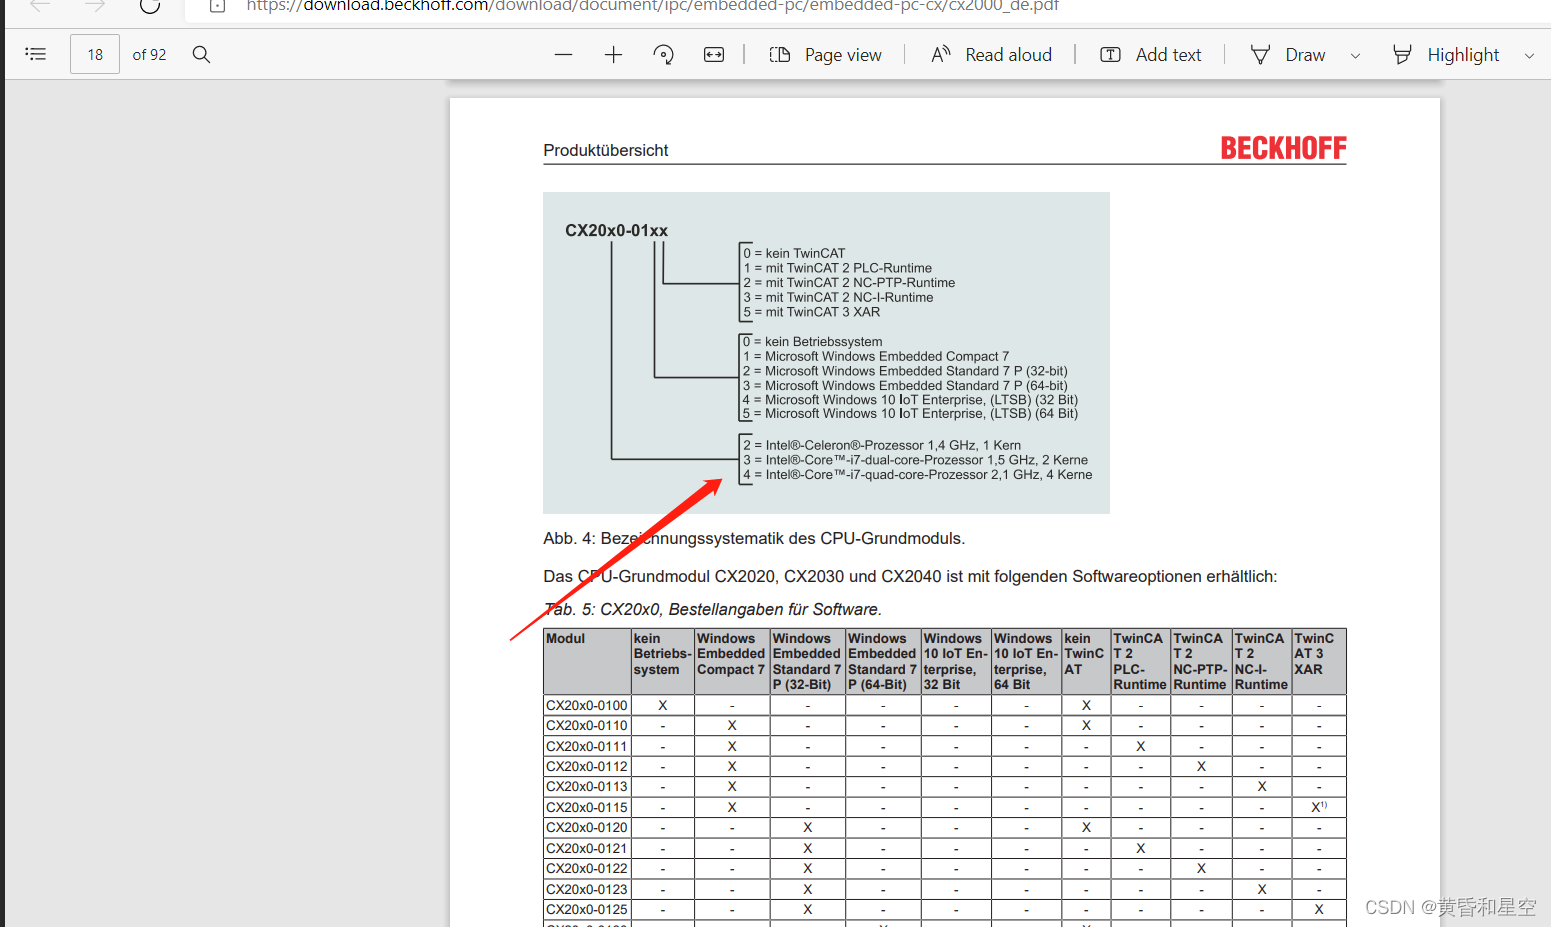Click table row CX20x0-0123
The height and width of the screenshot is (927, 1551).
pyautogui.click(x=945, y=889)
